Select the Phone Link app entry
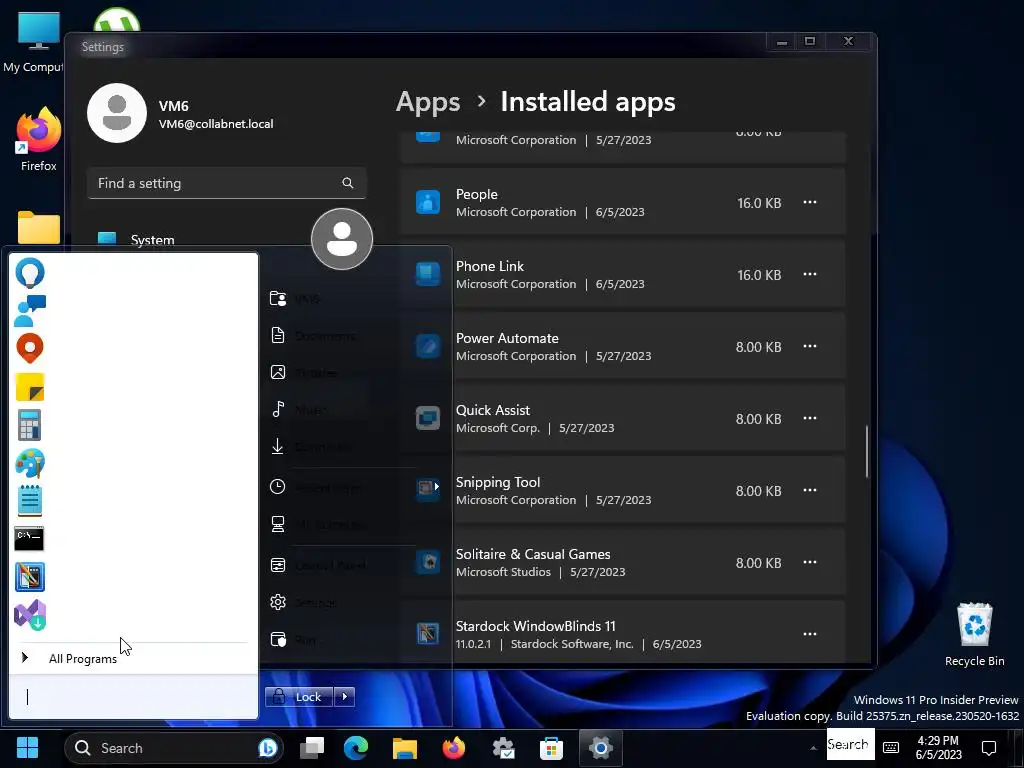Screen dimensions: 1024x768 click(622, 274)
